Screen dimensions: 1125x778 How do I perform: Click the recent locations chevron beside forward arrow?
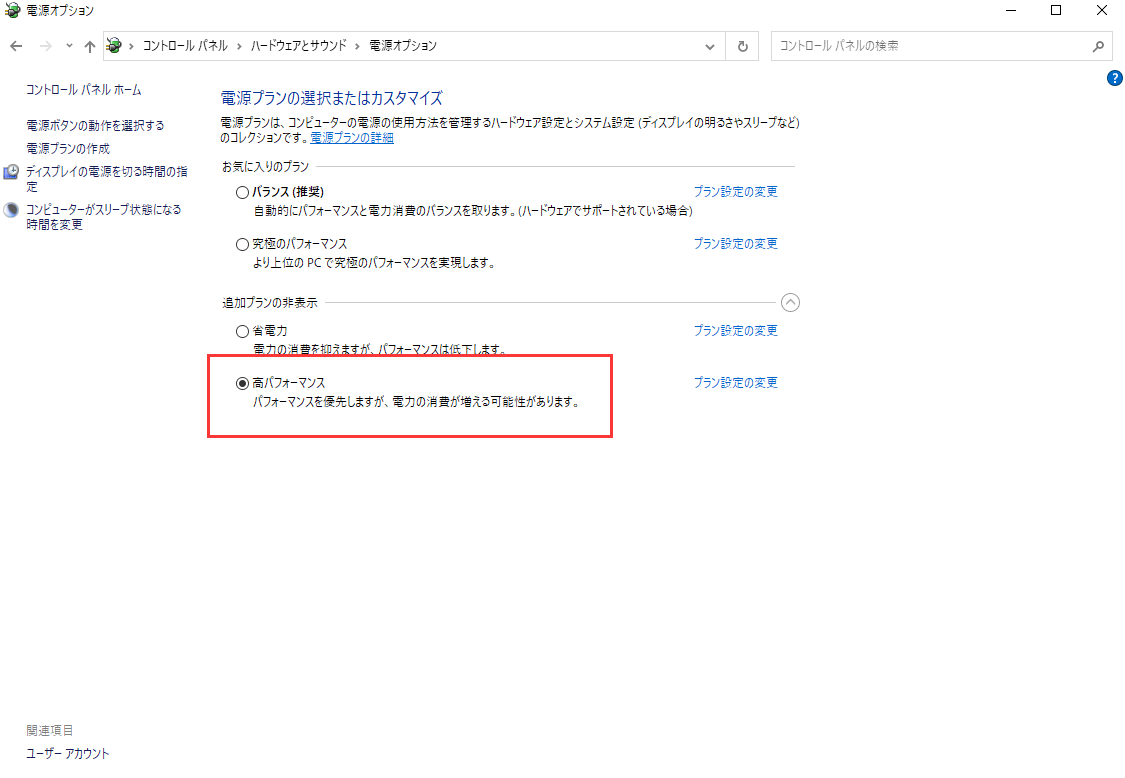click(x=69, y=46)
